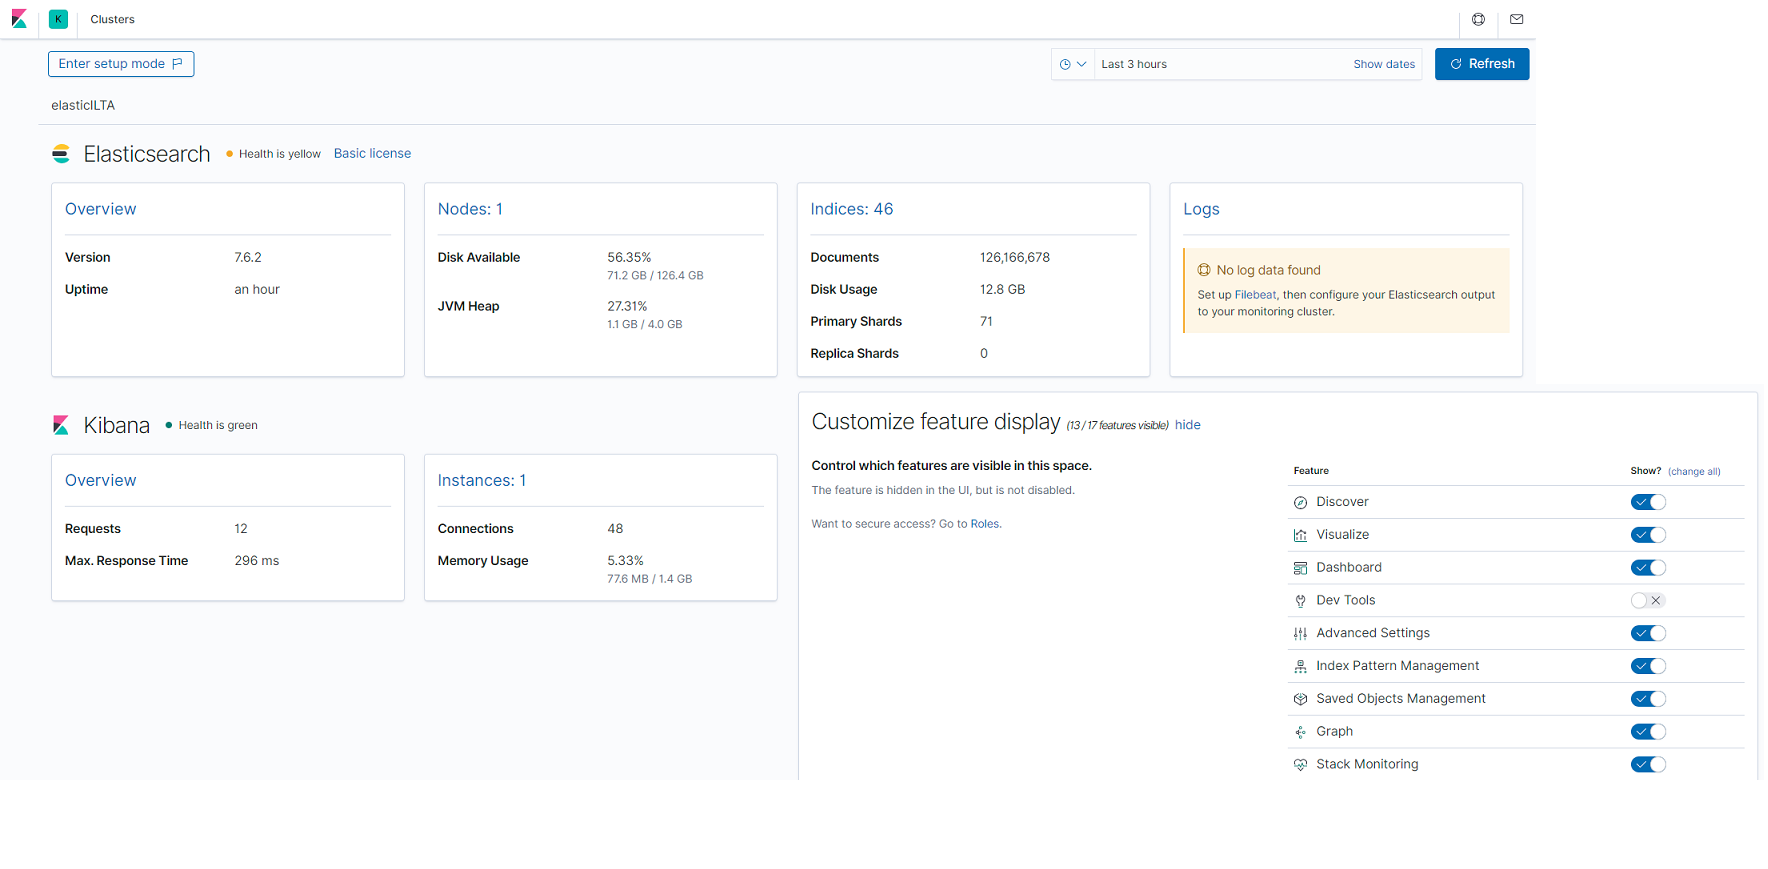Toggle Visualize feature visibility
This screenshot has width=1768, height=869.
point(1648,535)
